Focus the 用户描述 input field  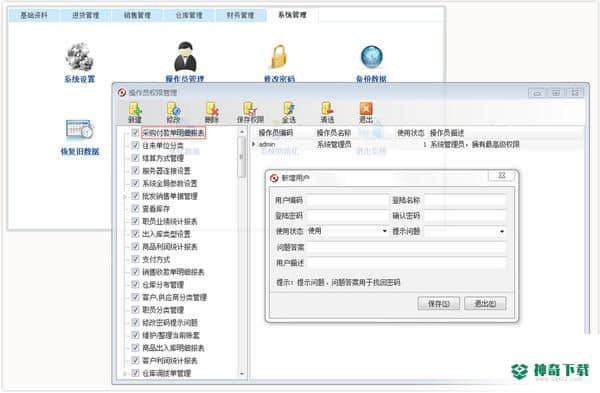[406, 263]
